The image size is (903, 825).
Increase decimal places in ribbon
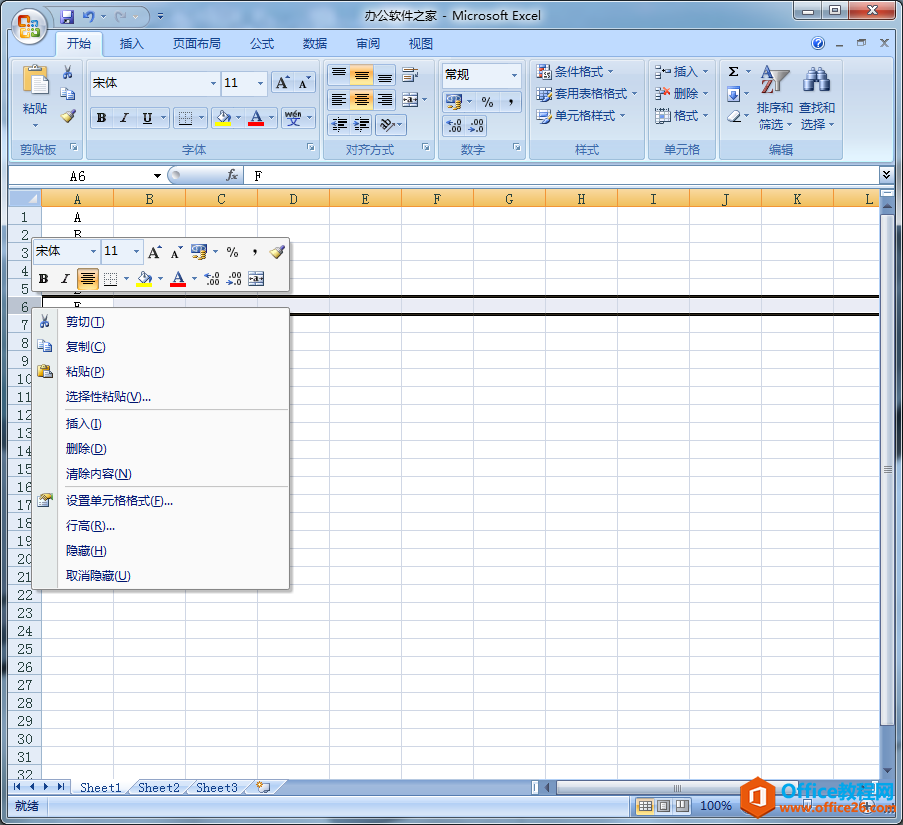(454, 125)
